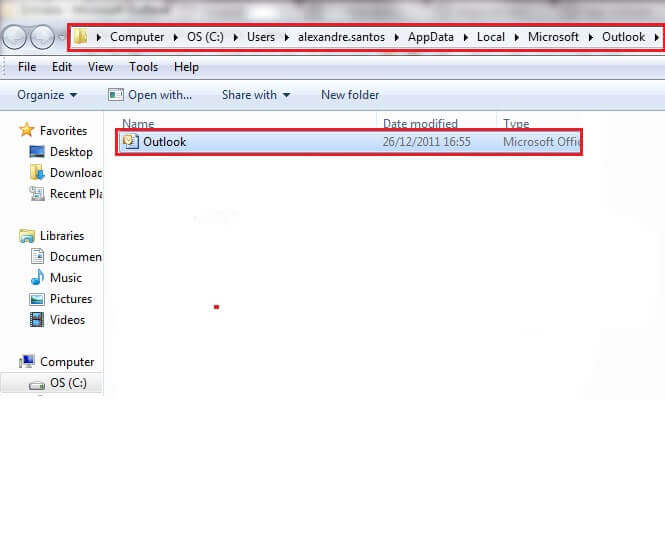Click the Microsoft Office type cell

[x=541, y=142]
